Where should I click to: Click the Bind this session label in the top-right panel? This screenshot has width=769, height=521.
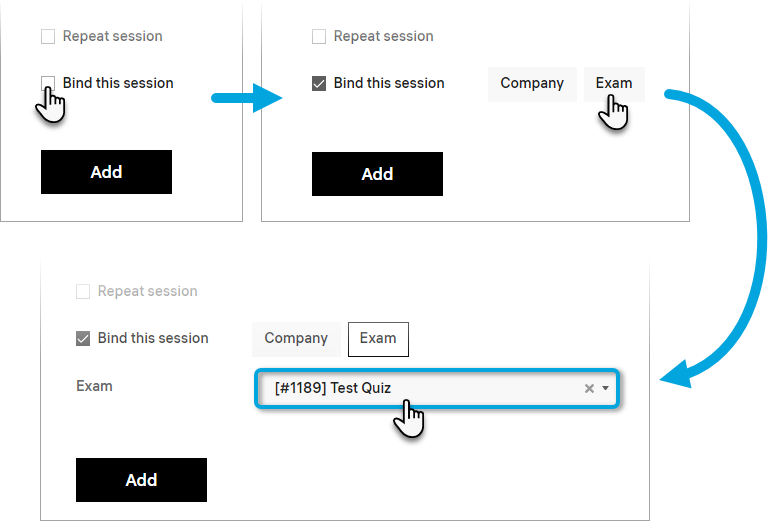389,84
